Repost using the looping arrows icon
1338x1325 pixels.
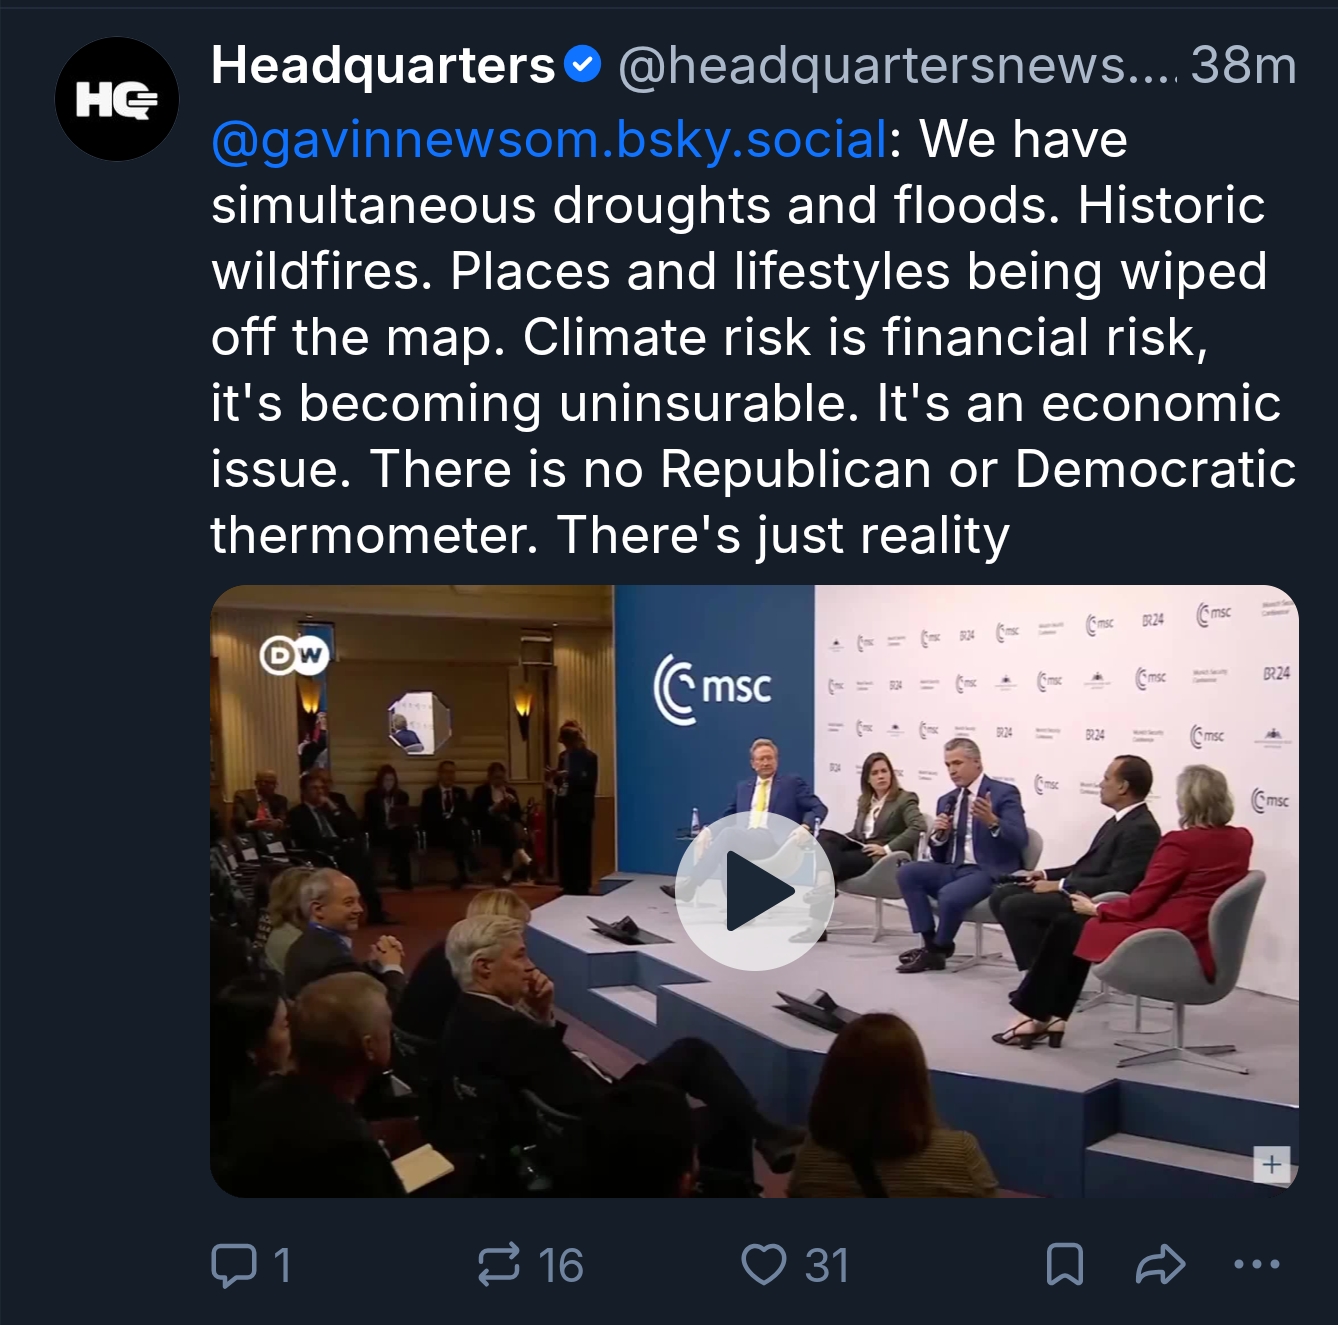pos(499,1265)
